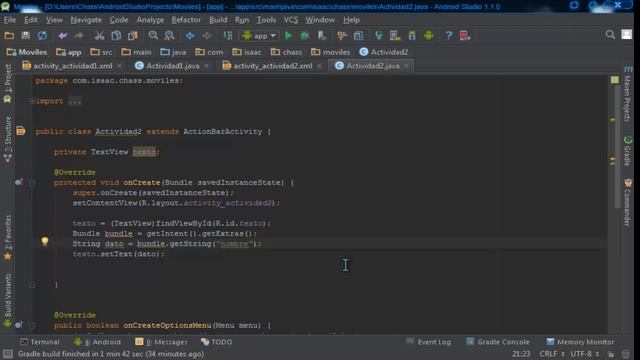Select the chass breadcrumb folder
640x360 pixels.
pos(287,52)
